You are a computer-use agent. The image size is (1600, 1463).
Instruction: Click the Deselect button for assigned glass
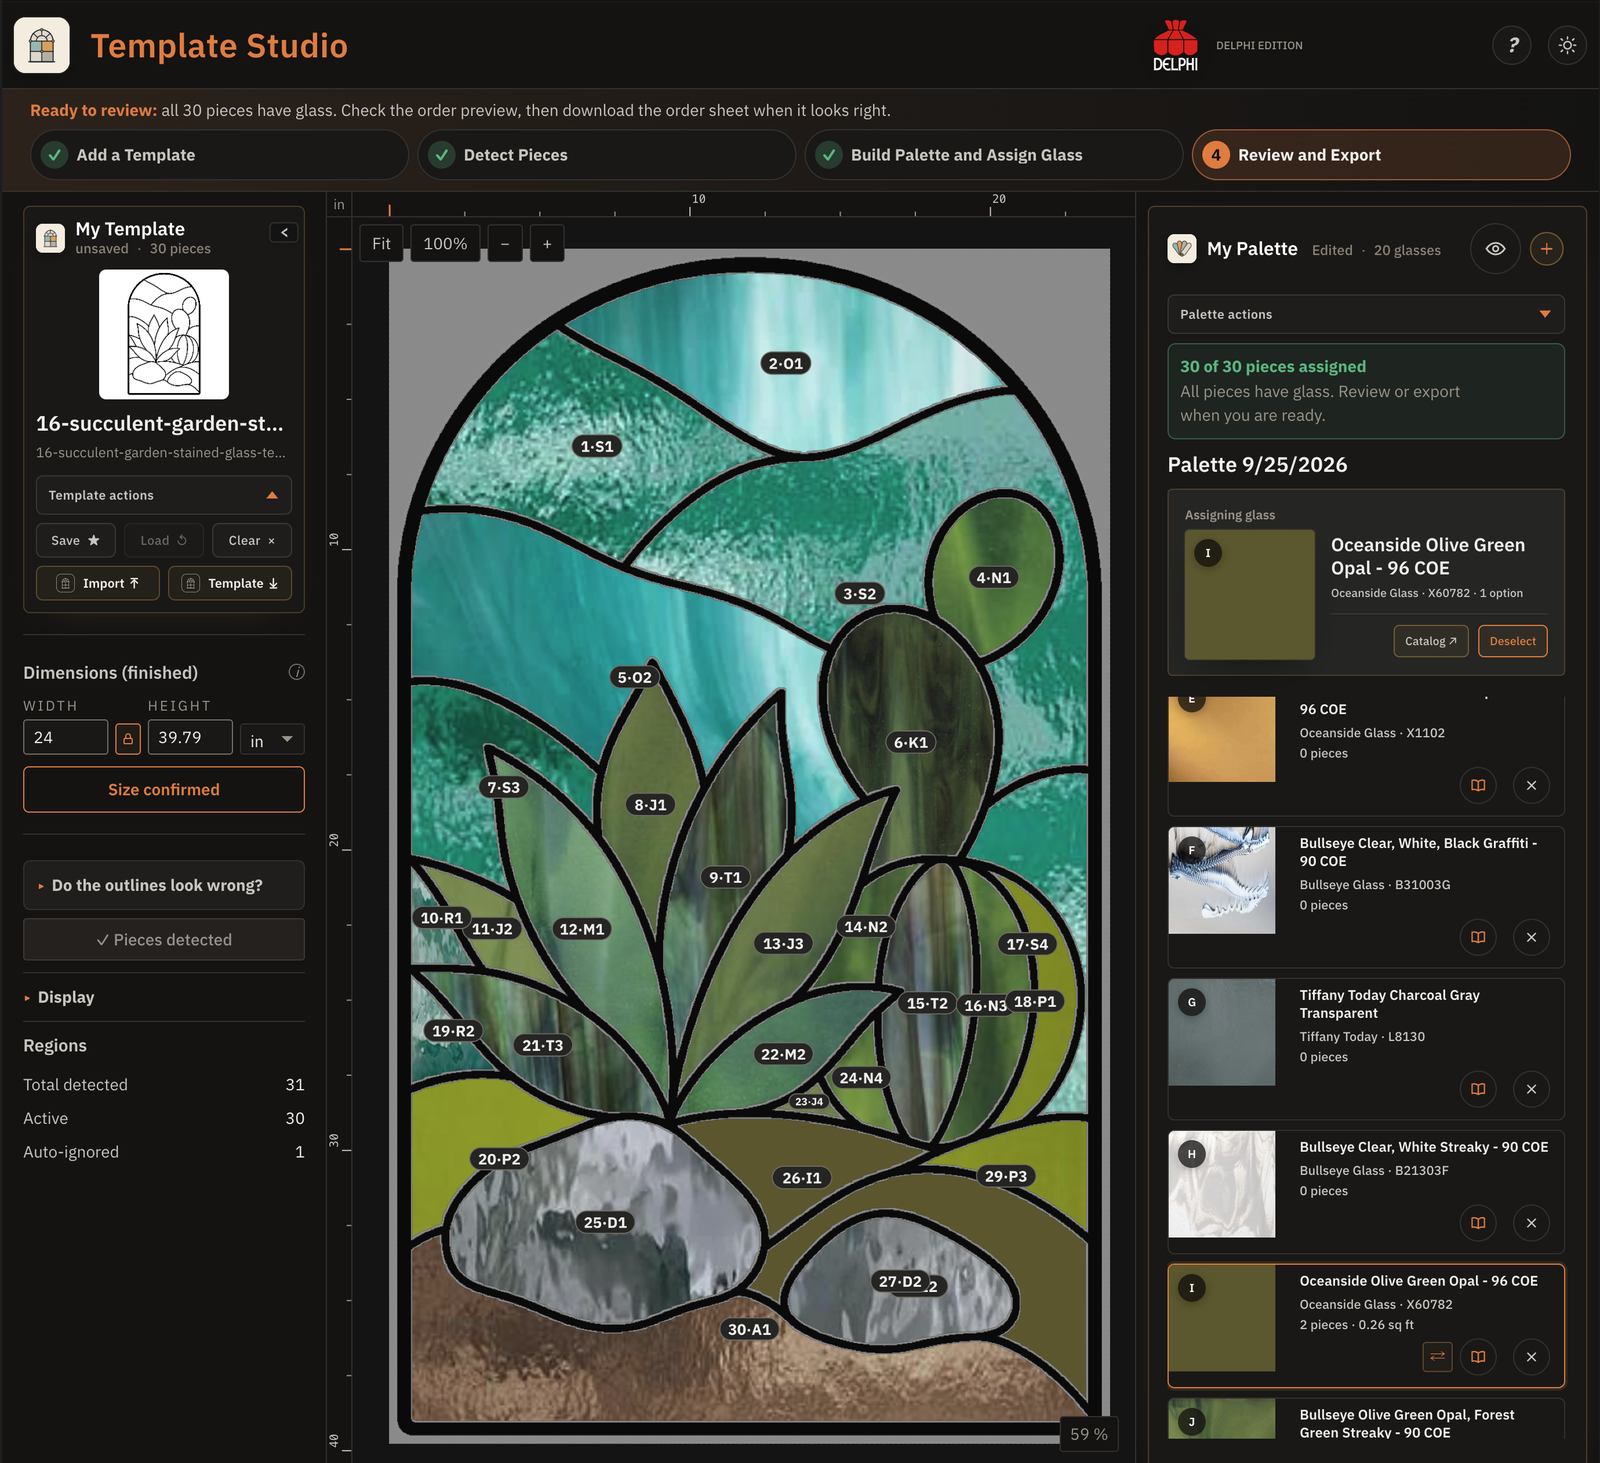(x=1513, y=641)
